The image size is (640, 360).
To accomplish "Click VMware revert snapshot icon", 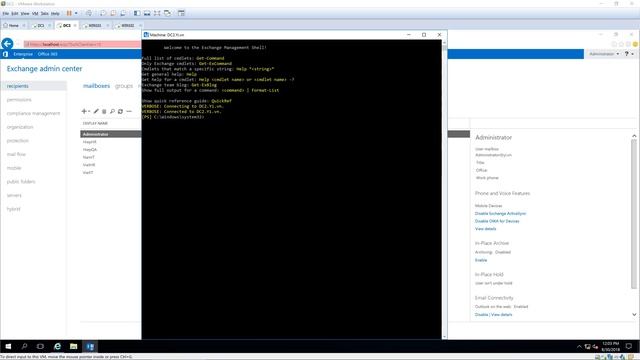I will pyautogui.click(x=113, y=13).
